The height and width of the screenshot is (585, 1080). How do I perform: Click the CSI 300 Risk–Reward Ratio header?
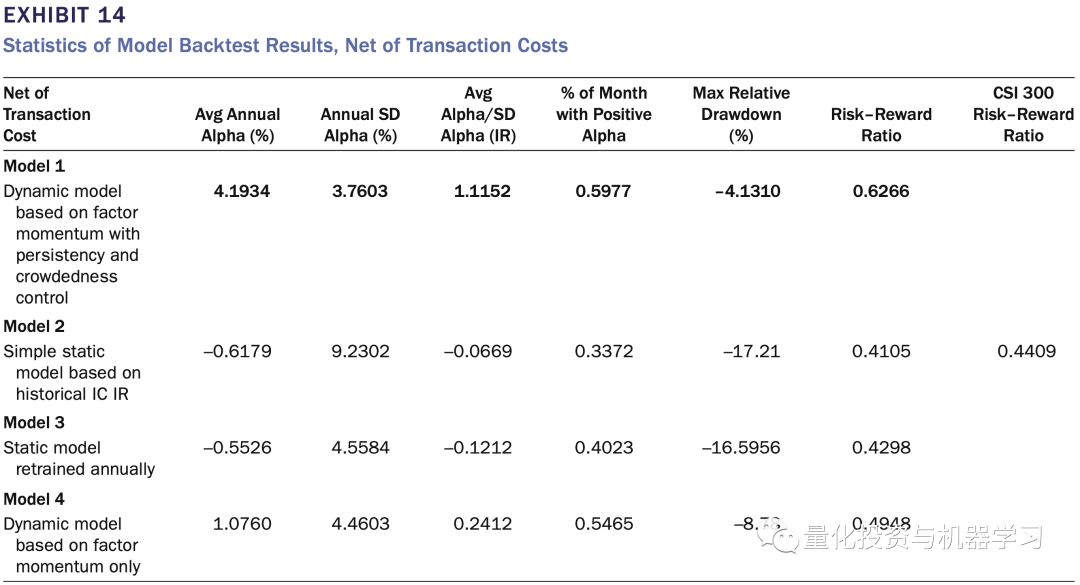(1023, 114)
